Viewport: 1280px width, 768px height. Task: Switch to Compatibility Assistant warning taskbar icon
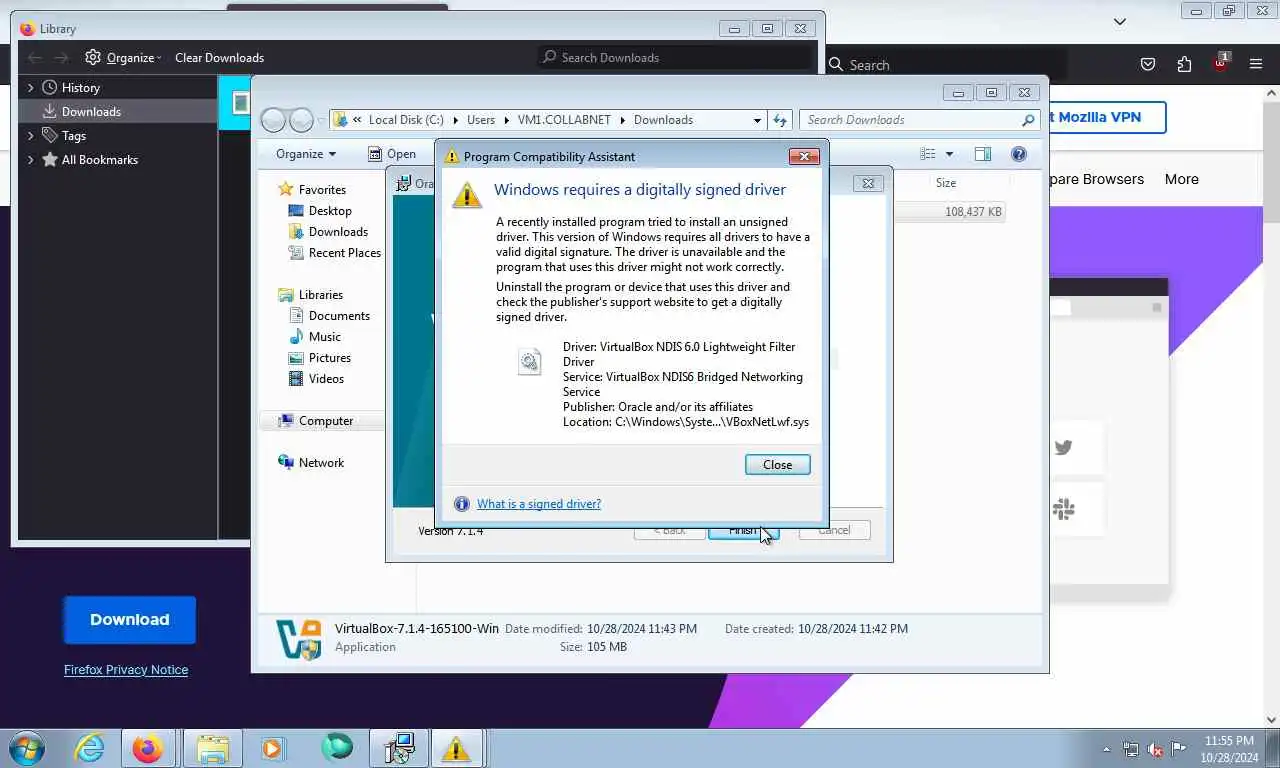[456, 748]
